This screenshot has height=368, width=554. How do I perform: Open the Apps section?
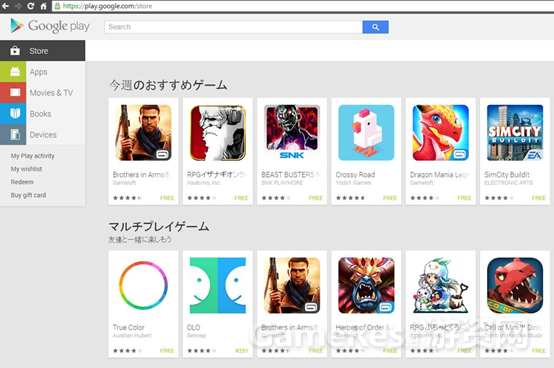pyautogui.click(x=42, y=72)
